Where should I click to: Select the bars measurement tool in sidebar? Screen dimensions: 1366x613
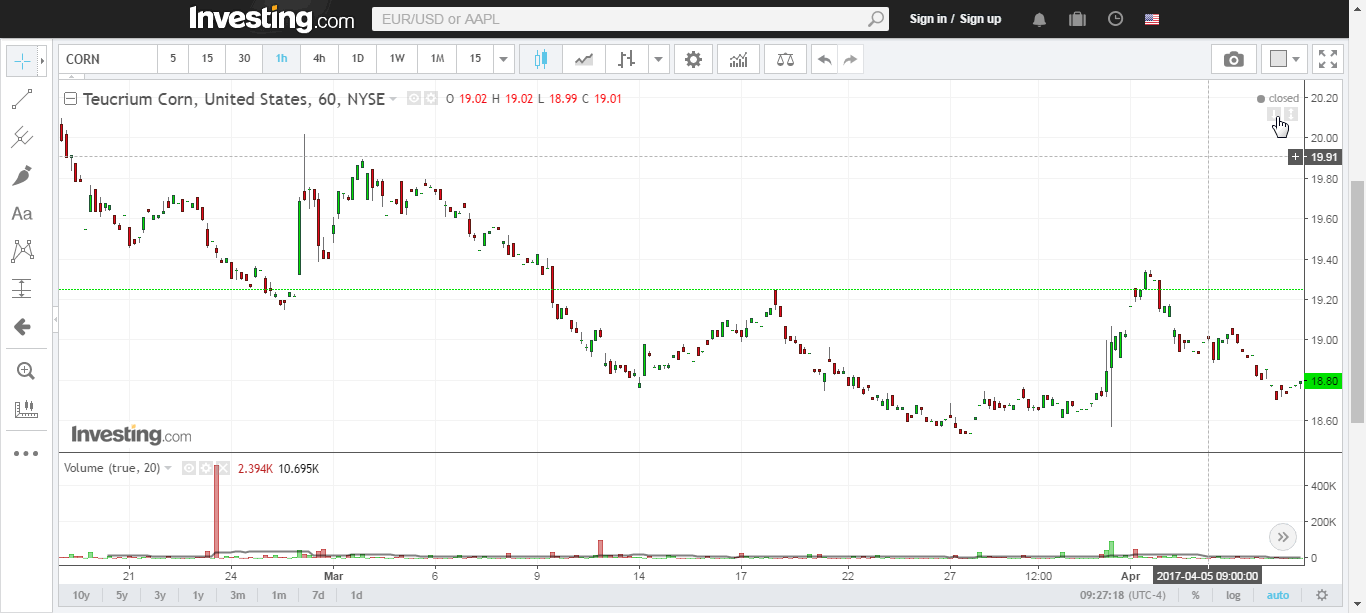pyautogui.click(x=26, y=408)
